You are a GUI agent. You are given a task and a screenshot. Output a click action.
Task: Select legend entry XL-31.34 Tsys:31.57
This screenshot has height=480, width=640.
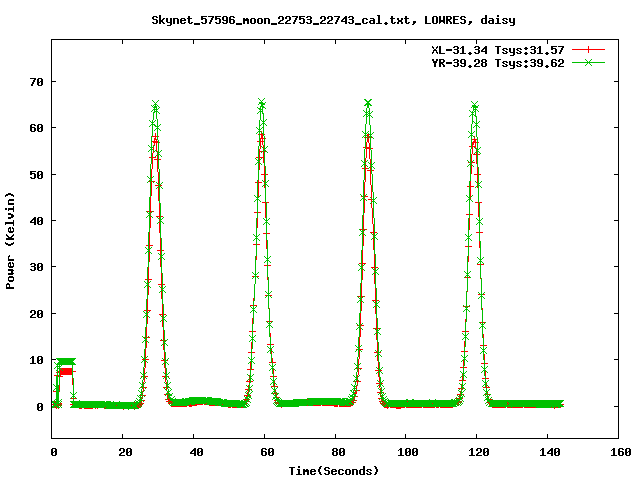pyautogui.click(x=498, y=50)
